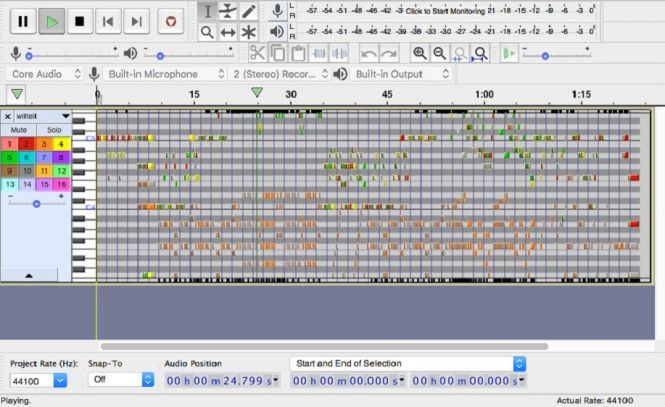Click Play-at-speed green button
The image size is (665, 407).
[x=509, y=53]
